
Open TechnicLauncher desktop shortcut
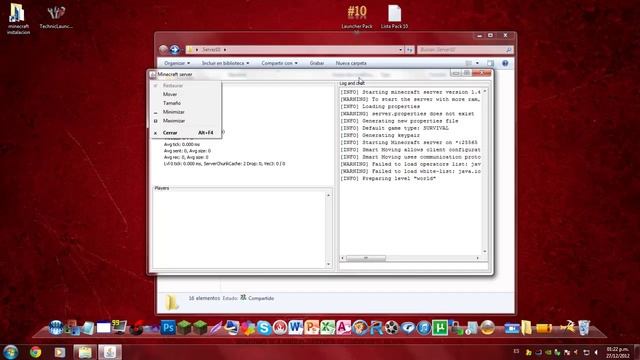pyautogui.click(x=56, y=17)
